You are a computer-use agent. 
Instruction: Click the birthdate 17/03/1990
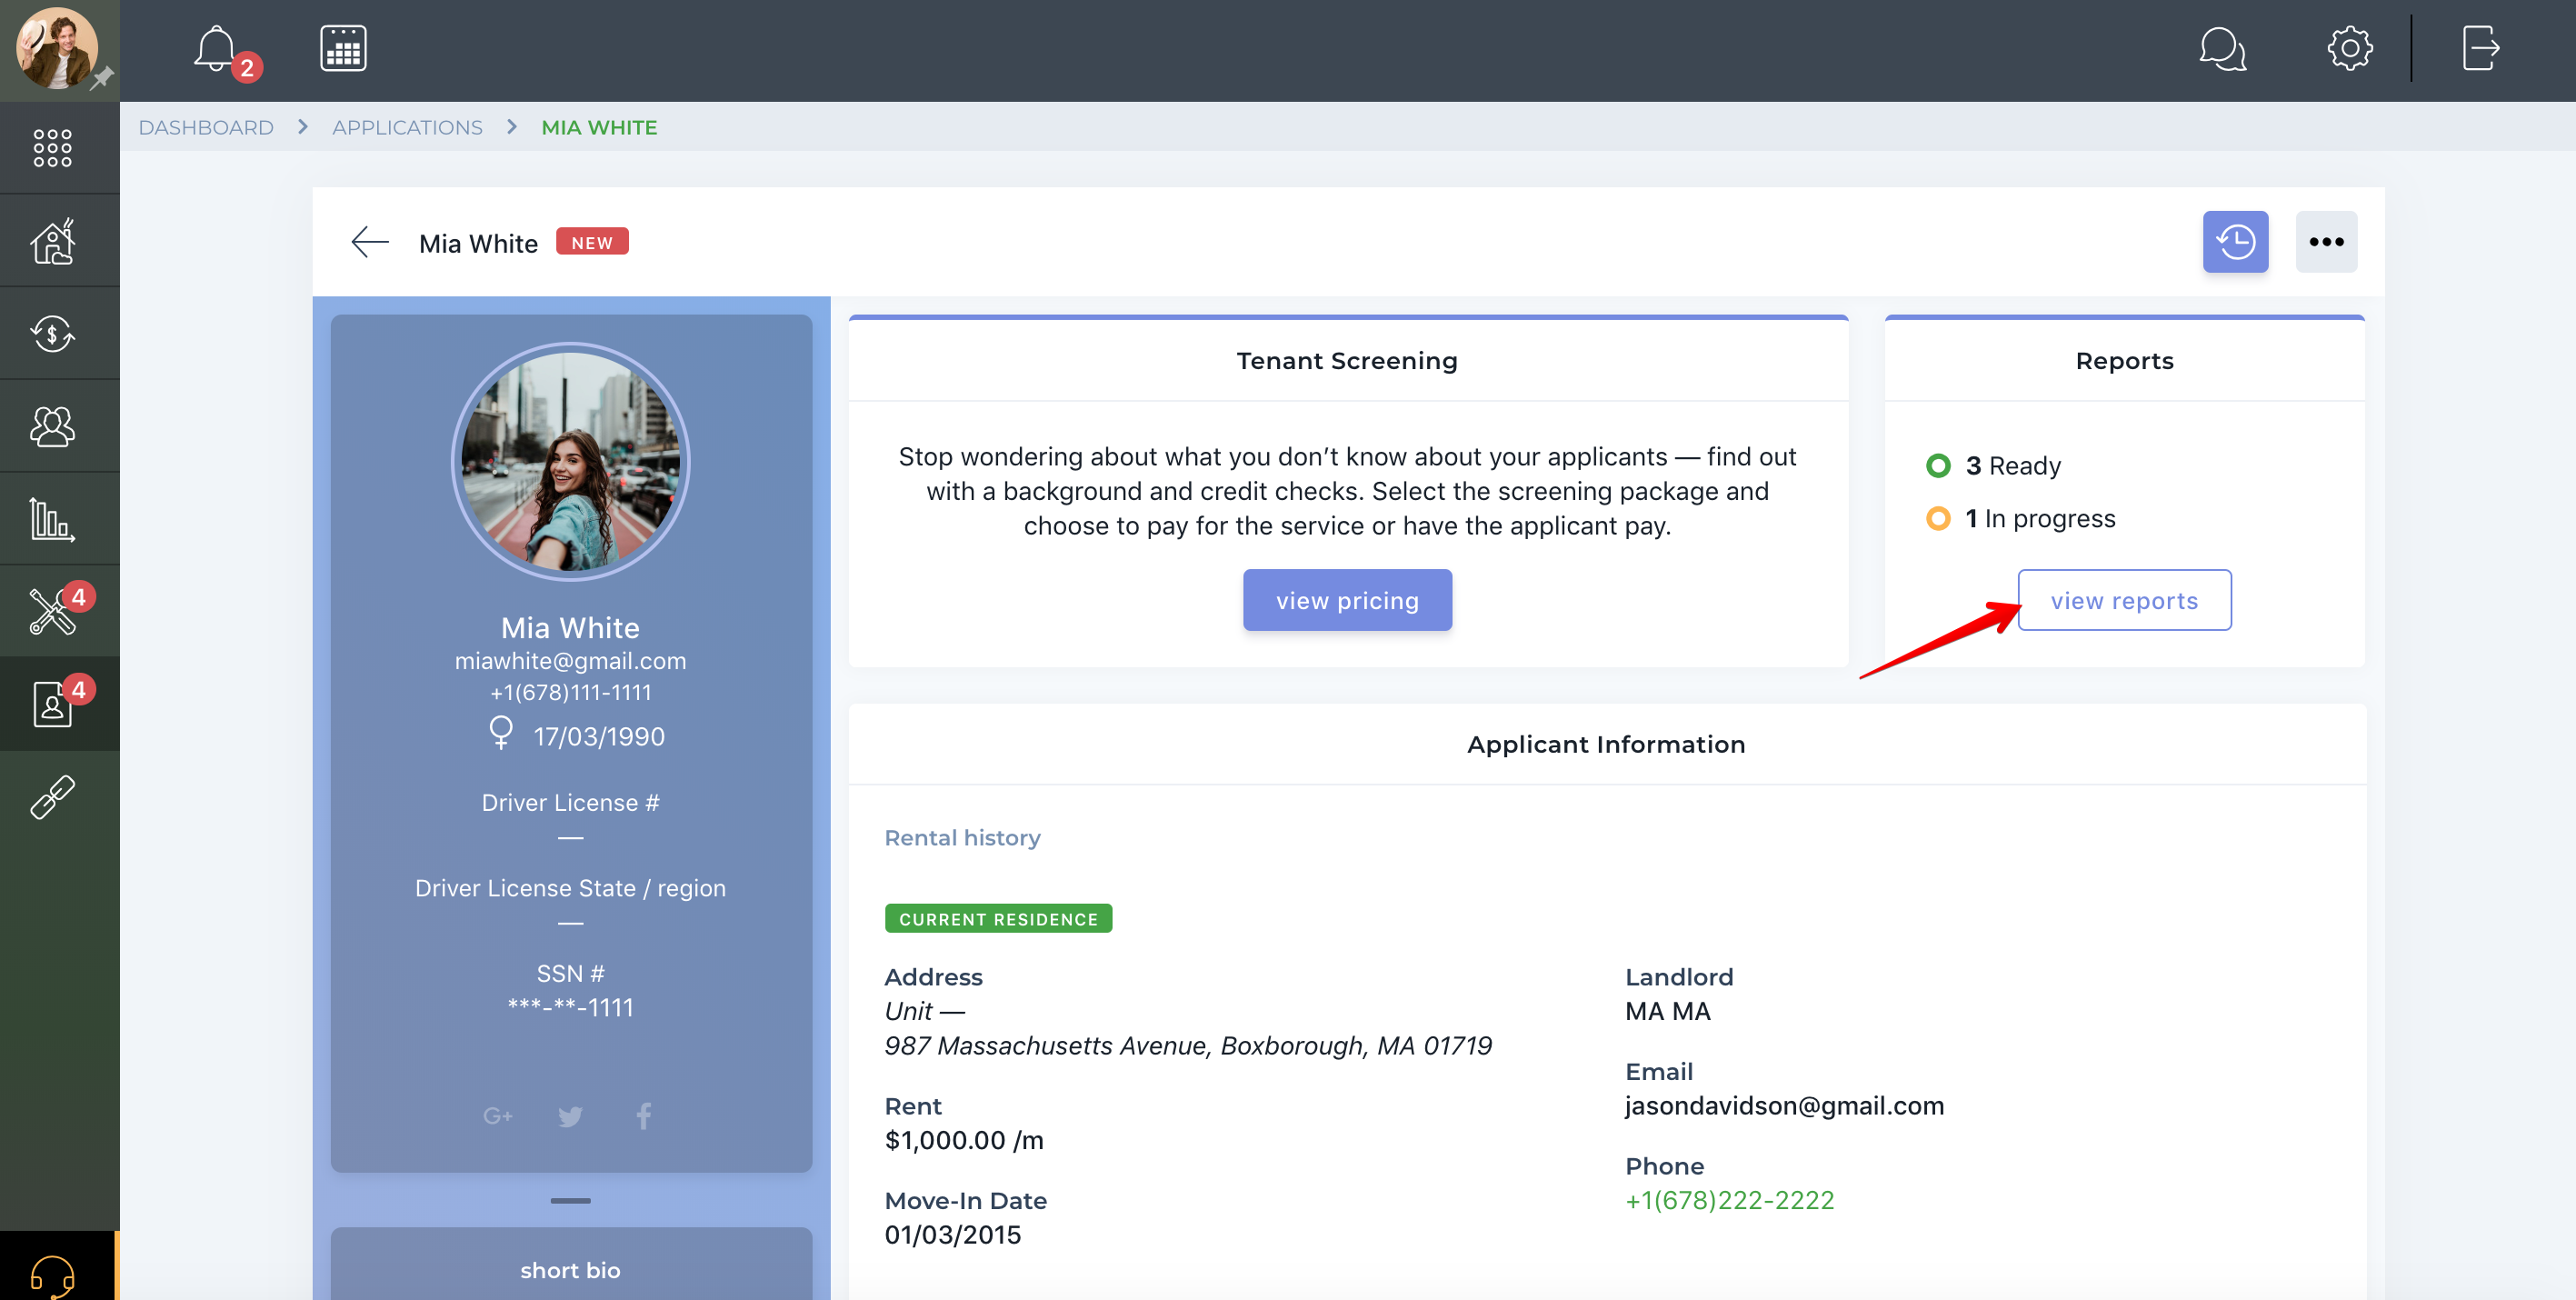pyautogui.click(x=599, y=737)
